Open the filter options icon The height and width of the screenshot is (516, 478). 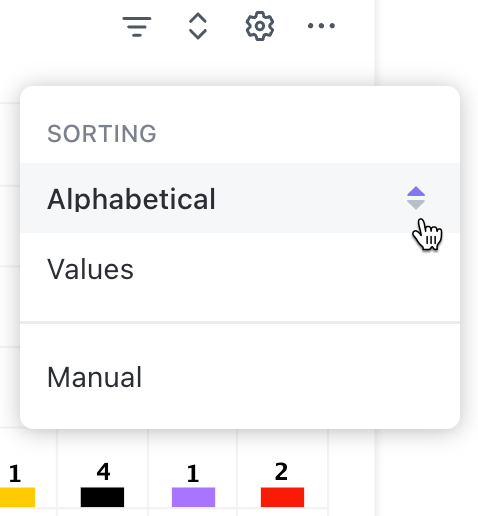(137, 26)
